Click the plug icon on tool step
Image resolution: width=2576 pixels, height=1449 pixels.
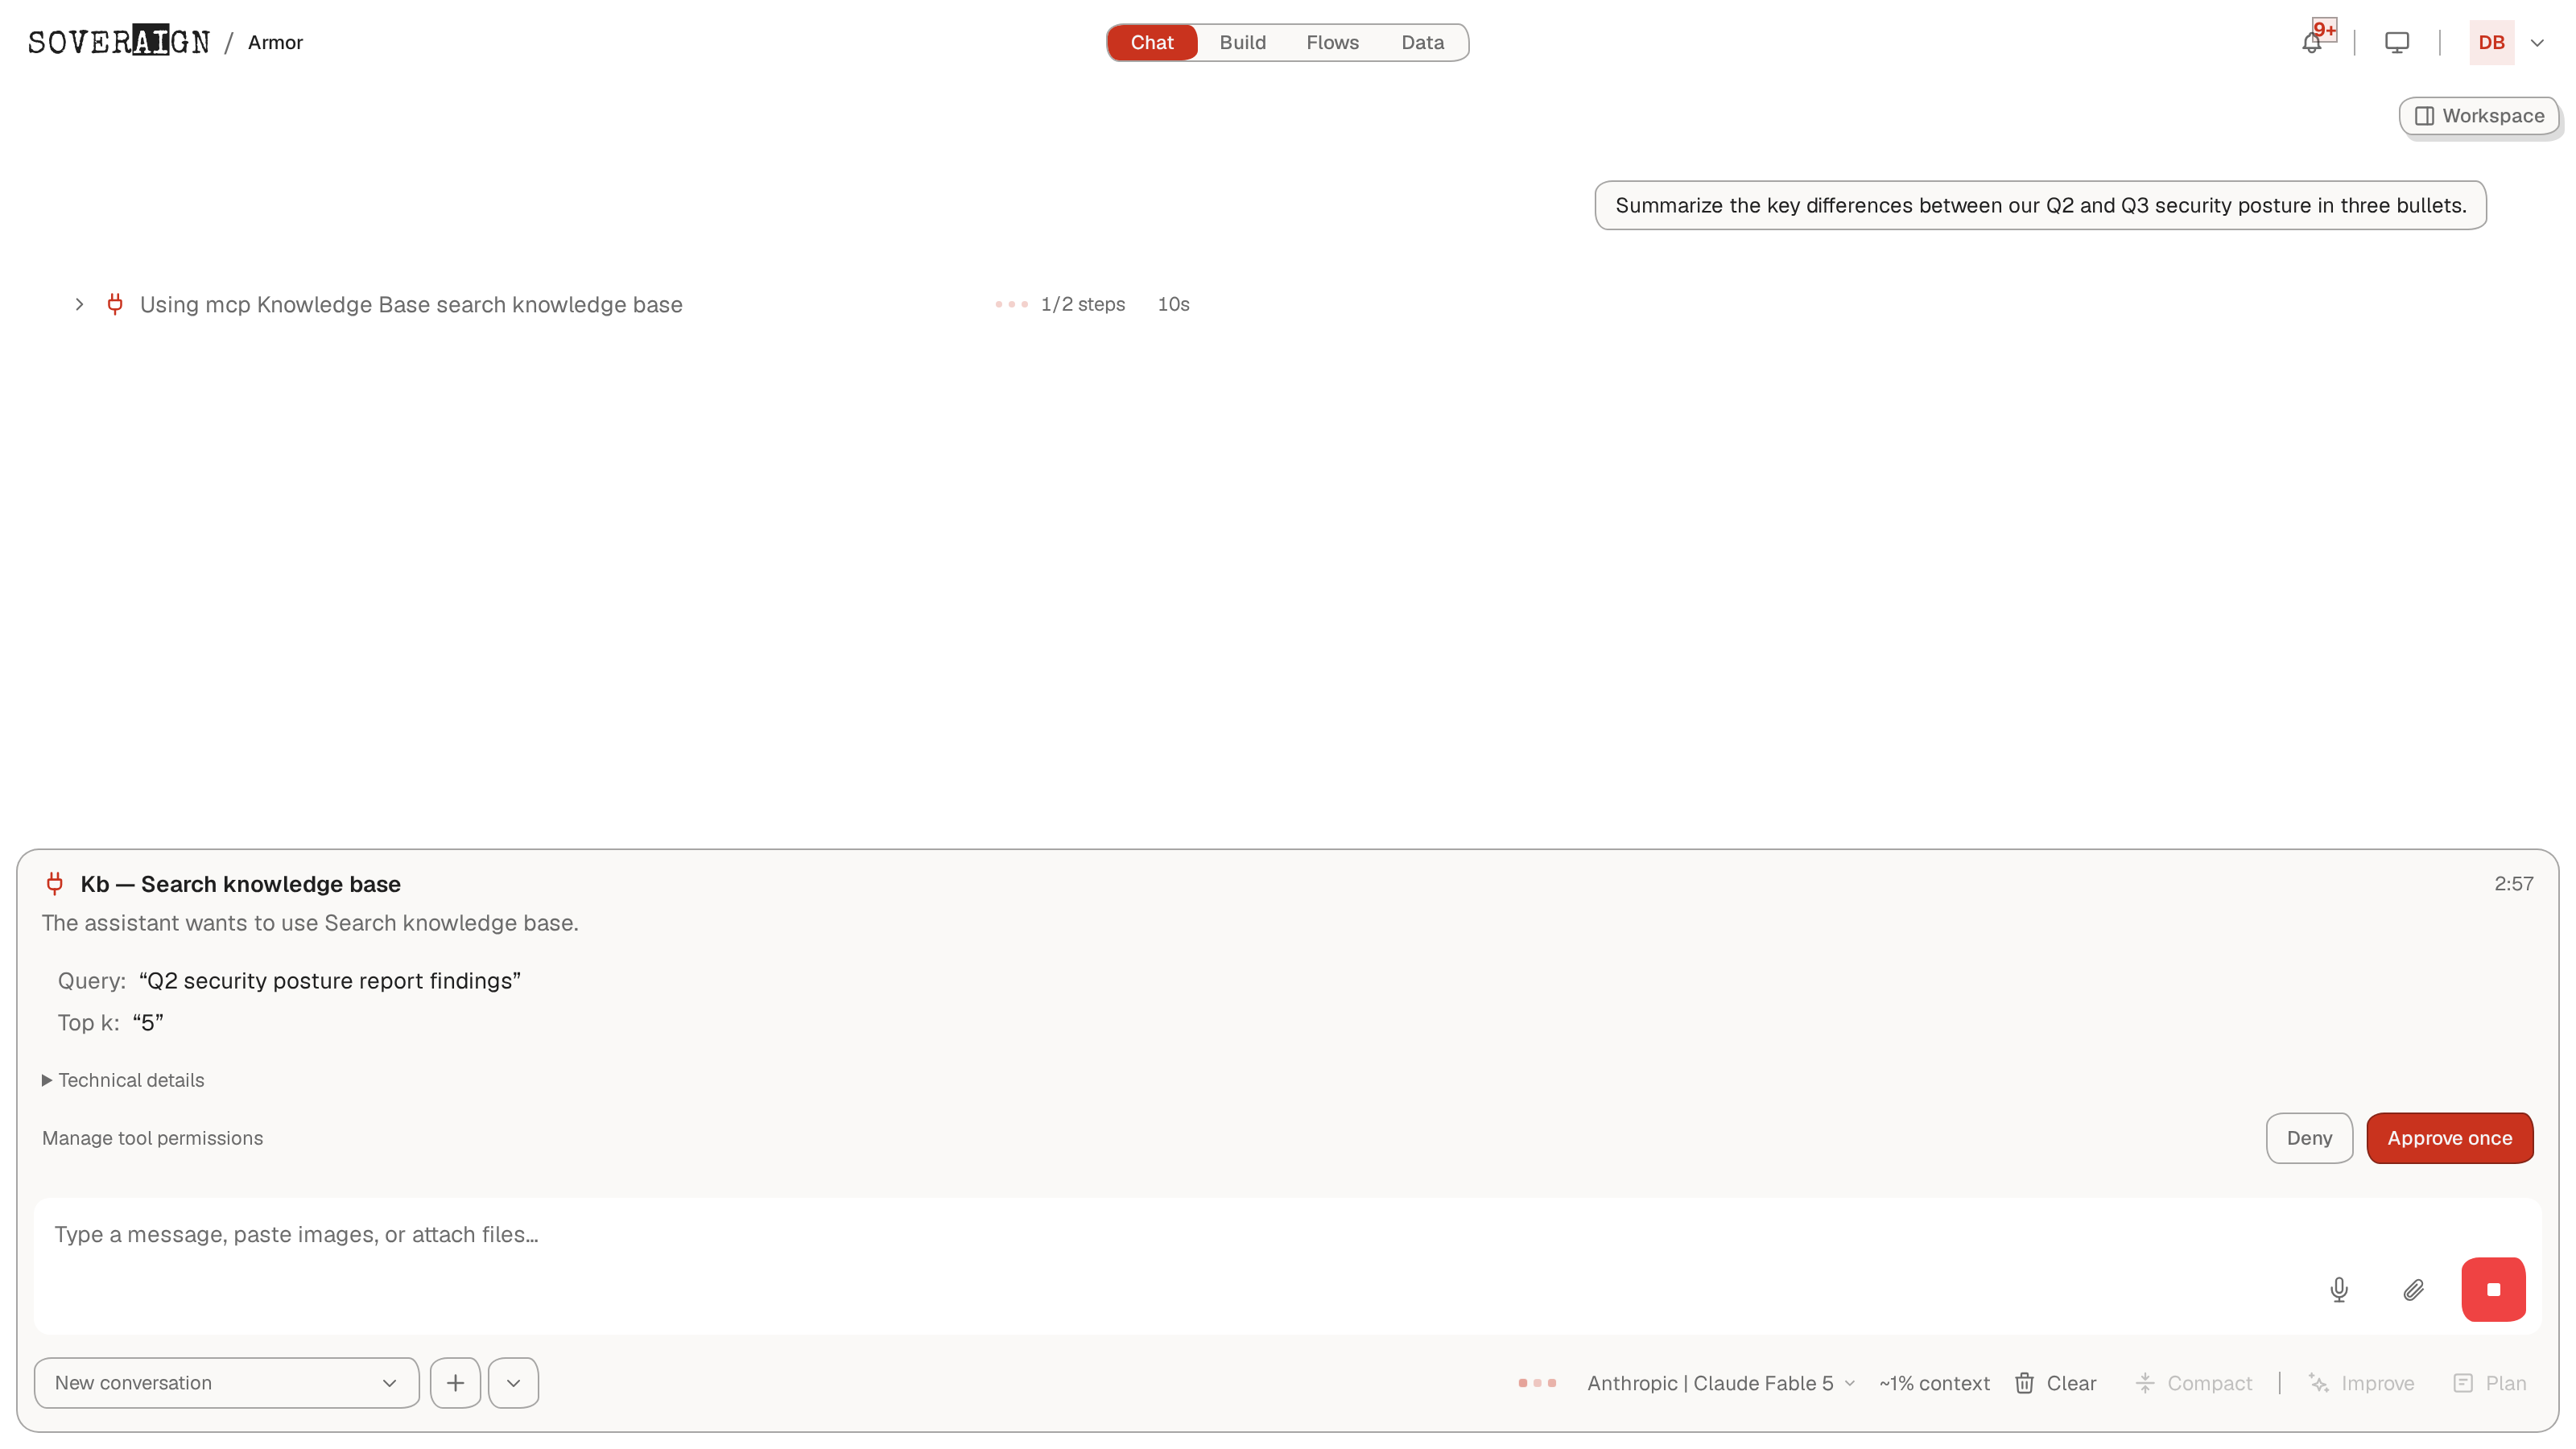[115, 304]
